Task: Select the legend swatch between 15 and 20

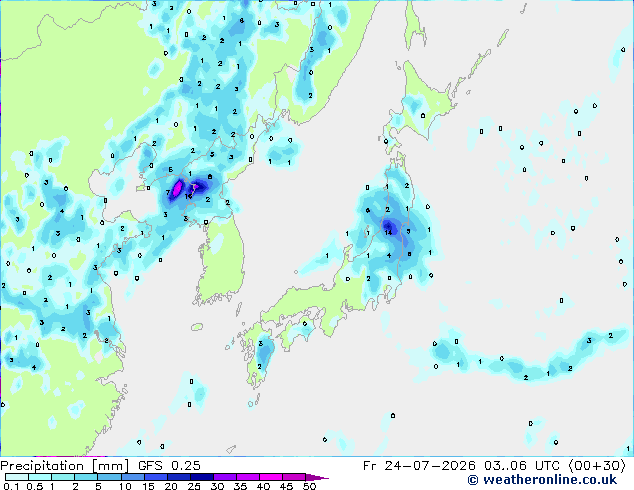Action: 156,477
